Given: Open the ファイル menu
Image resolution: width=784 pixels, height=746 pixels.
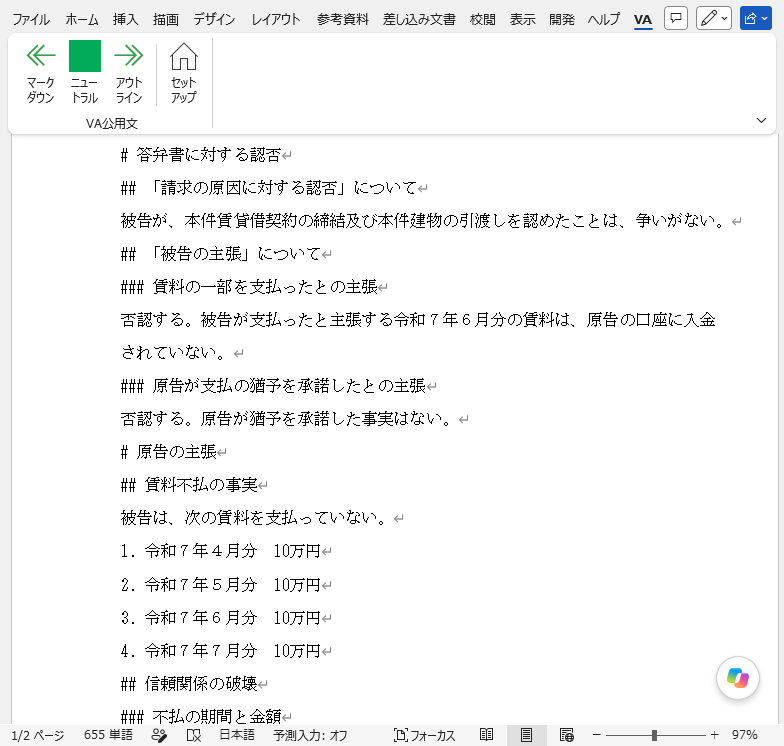Looking at the screenshot, I should tap(31, 20).
